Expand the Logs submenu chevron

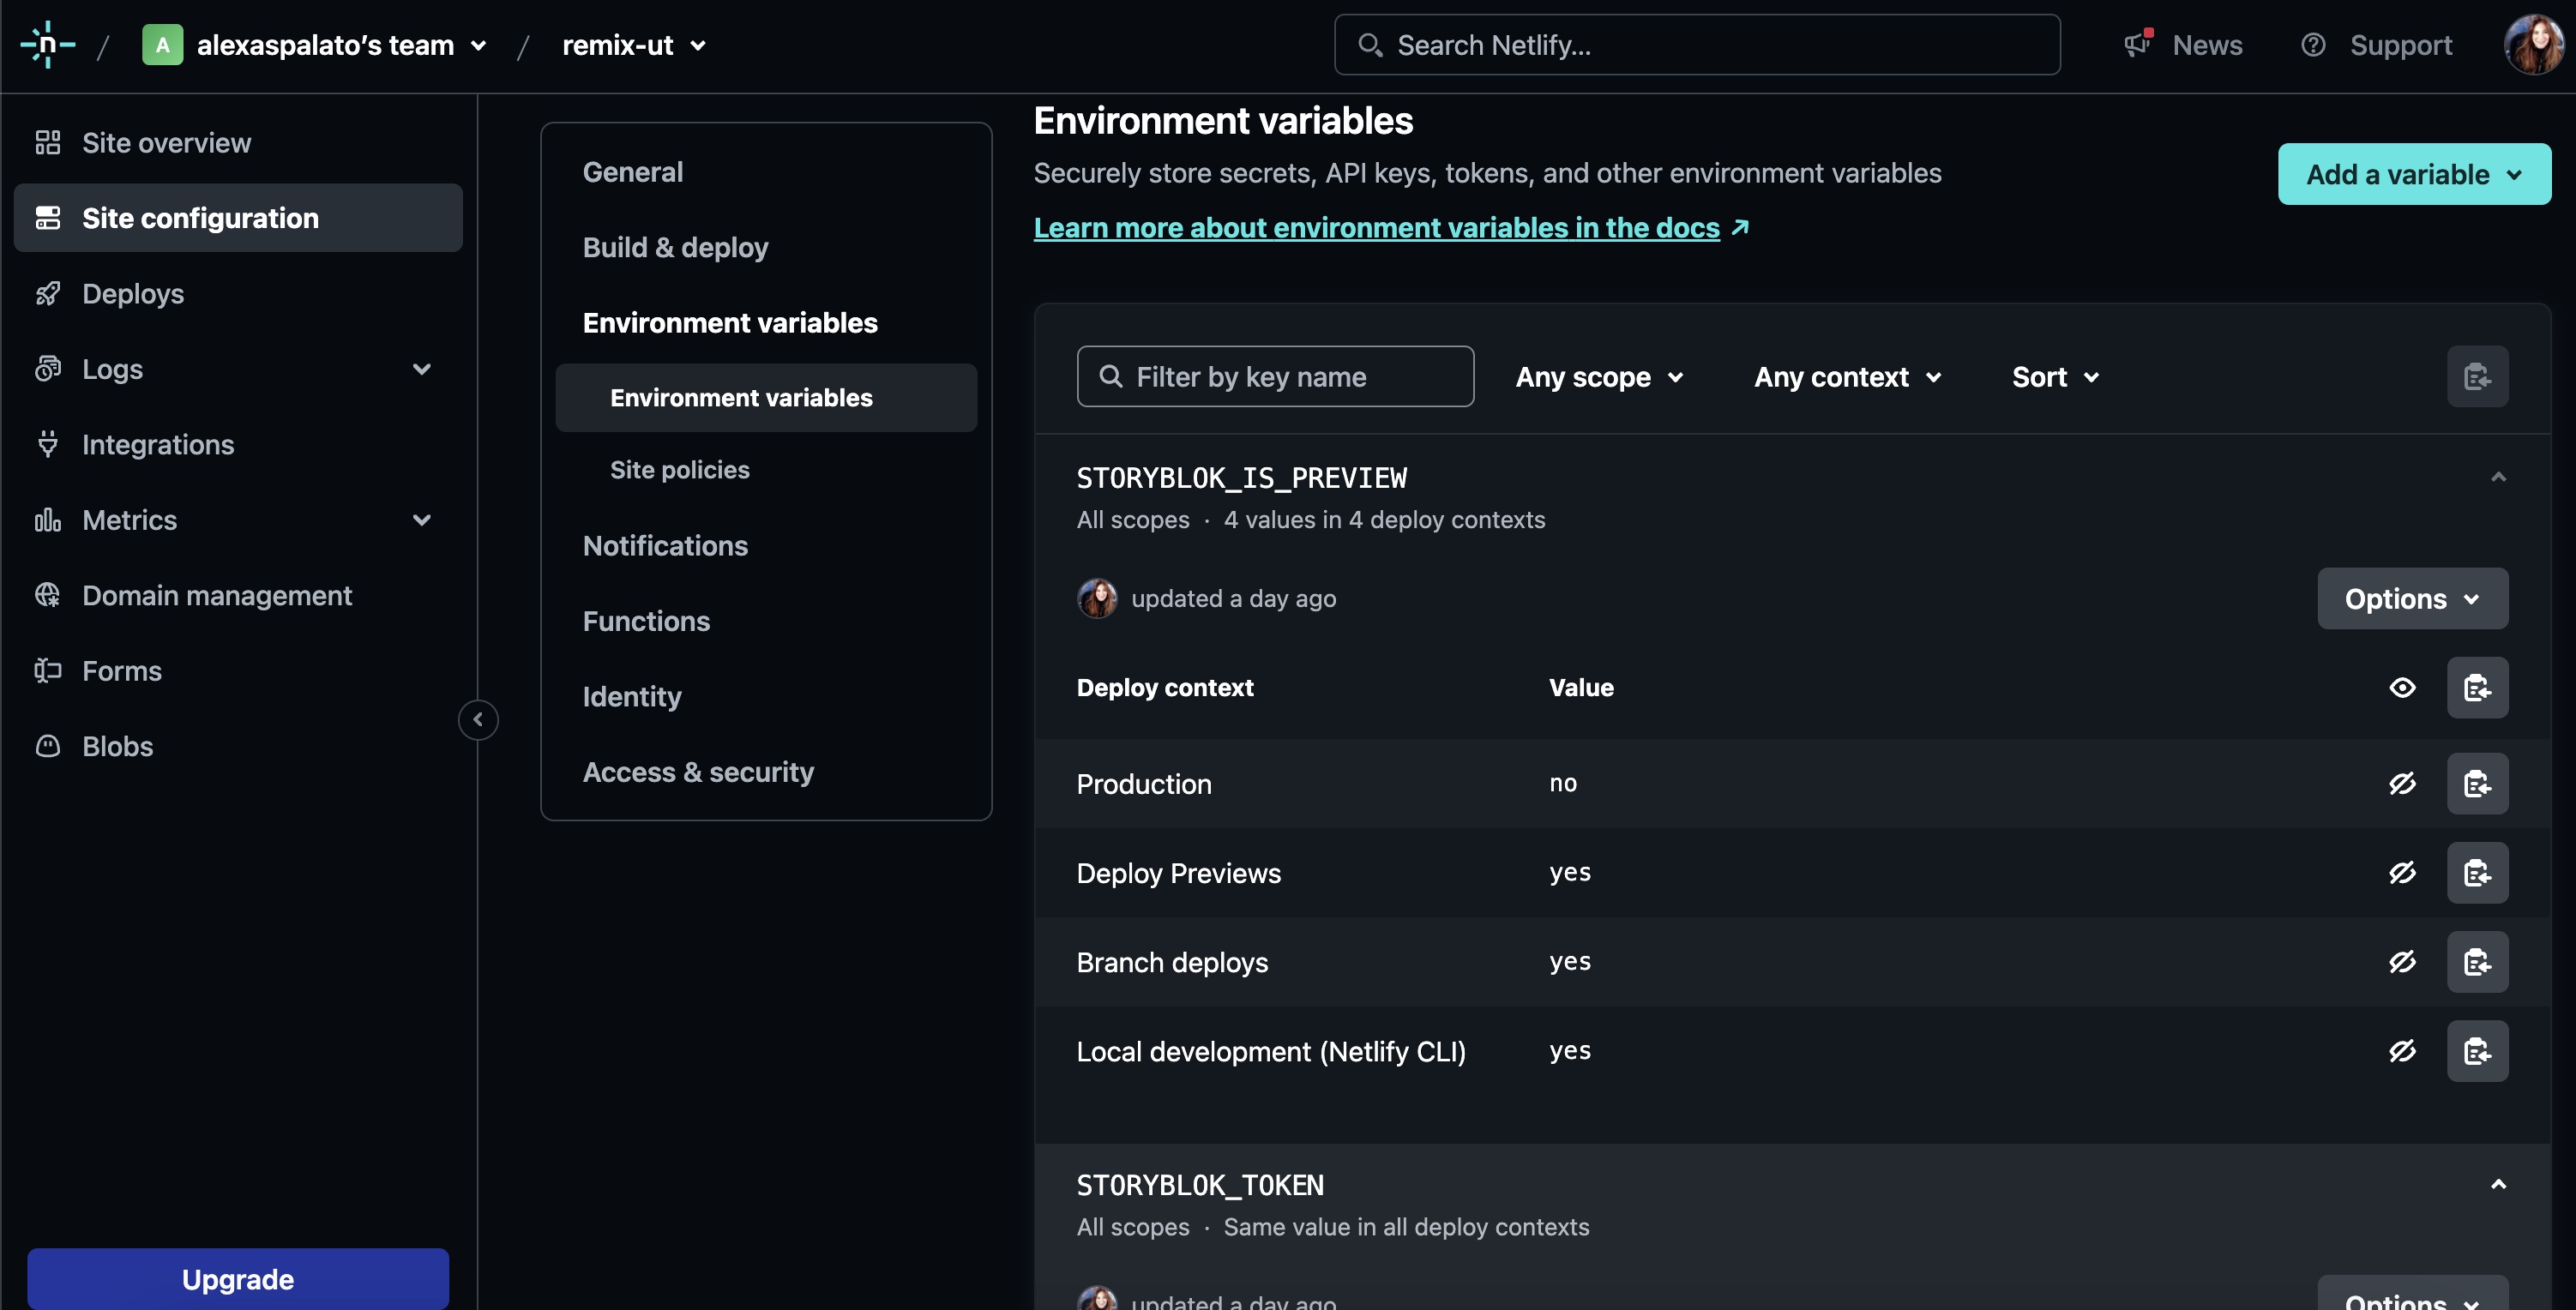click(422, 369)
